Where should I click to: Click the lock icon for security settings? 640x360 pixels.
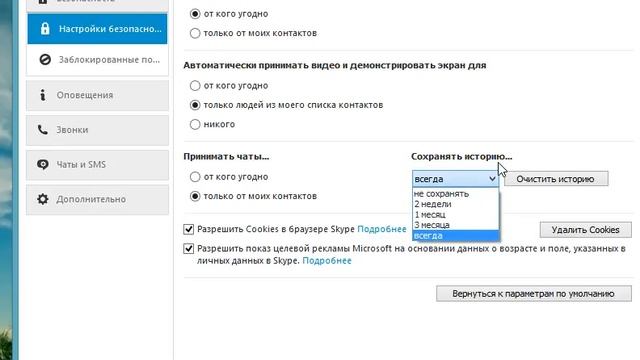click(45, 29)
